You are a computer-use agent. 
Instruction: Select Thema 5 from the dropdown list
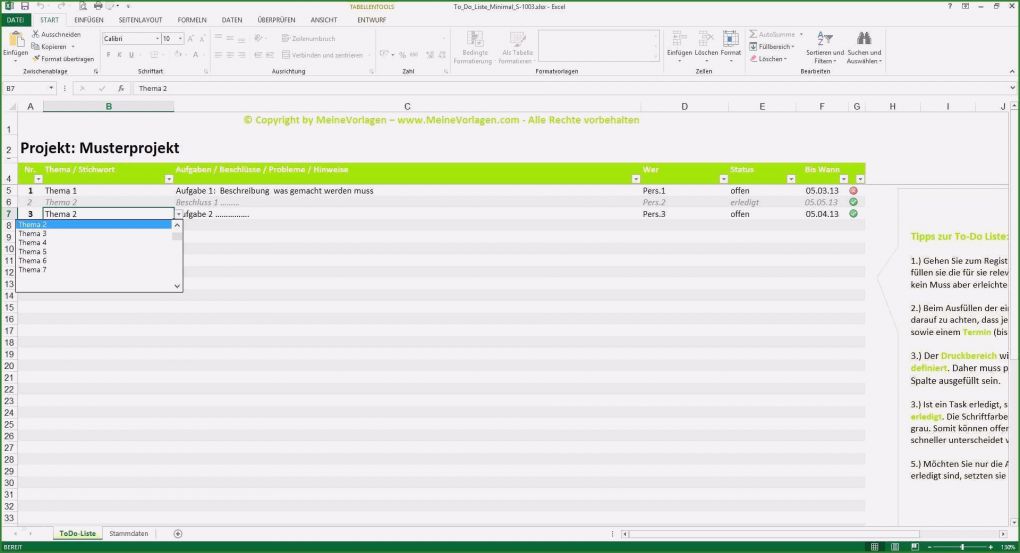click(32, 252)
